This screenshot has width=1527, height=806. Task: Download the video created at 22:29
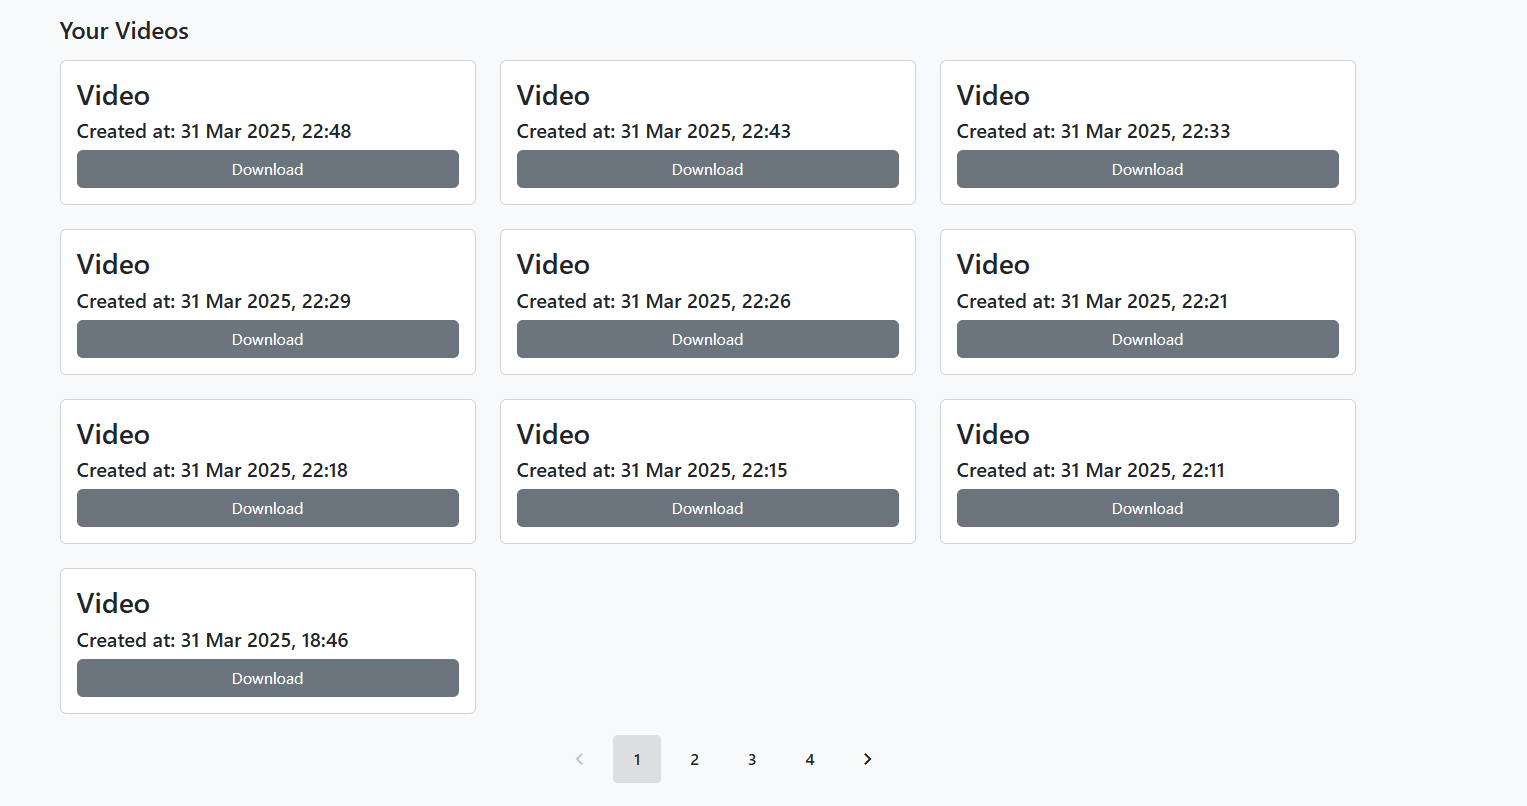(267, 339)
